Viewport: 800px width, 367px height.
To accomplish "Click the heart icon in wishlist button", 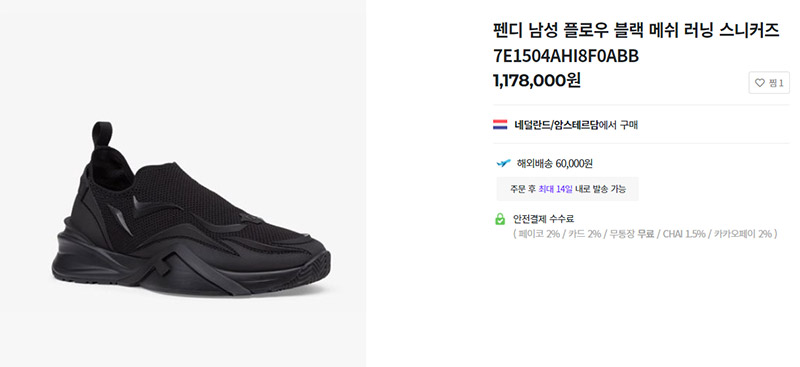I will (760, 83).
